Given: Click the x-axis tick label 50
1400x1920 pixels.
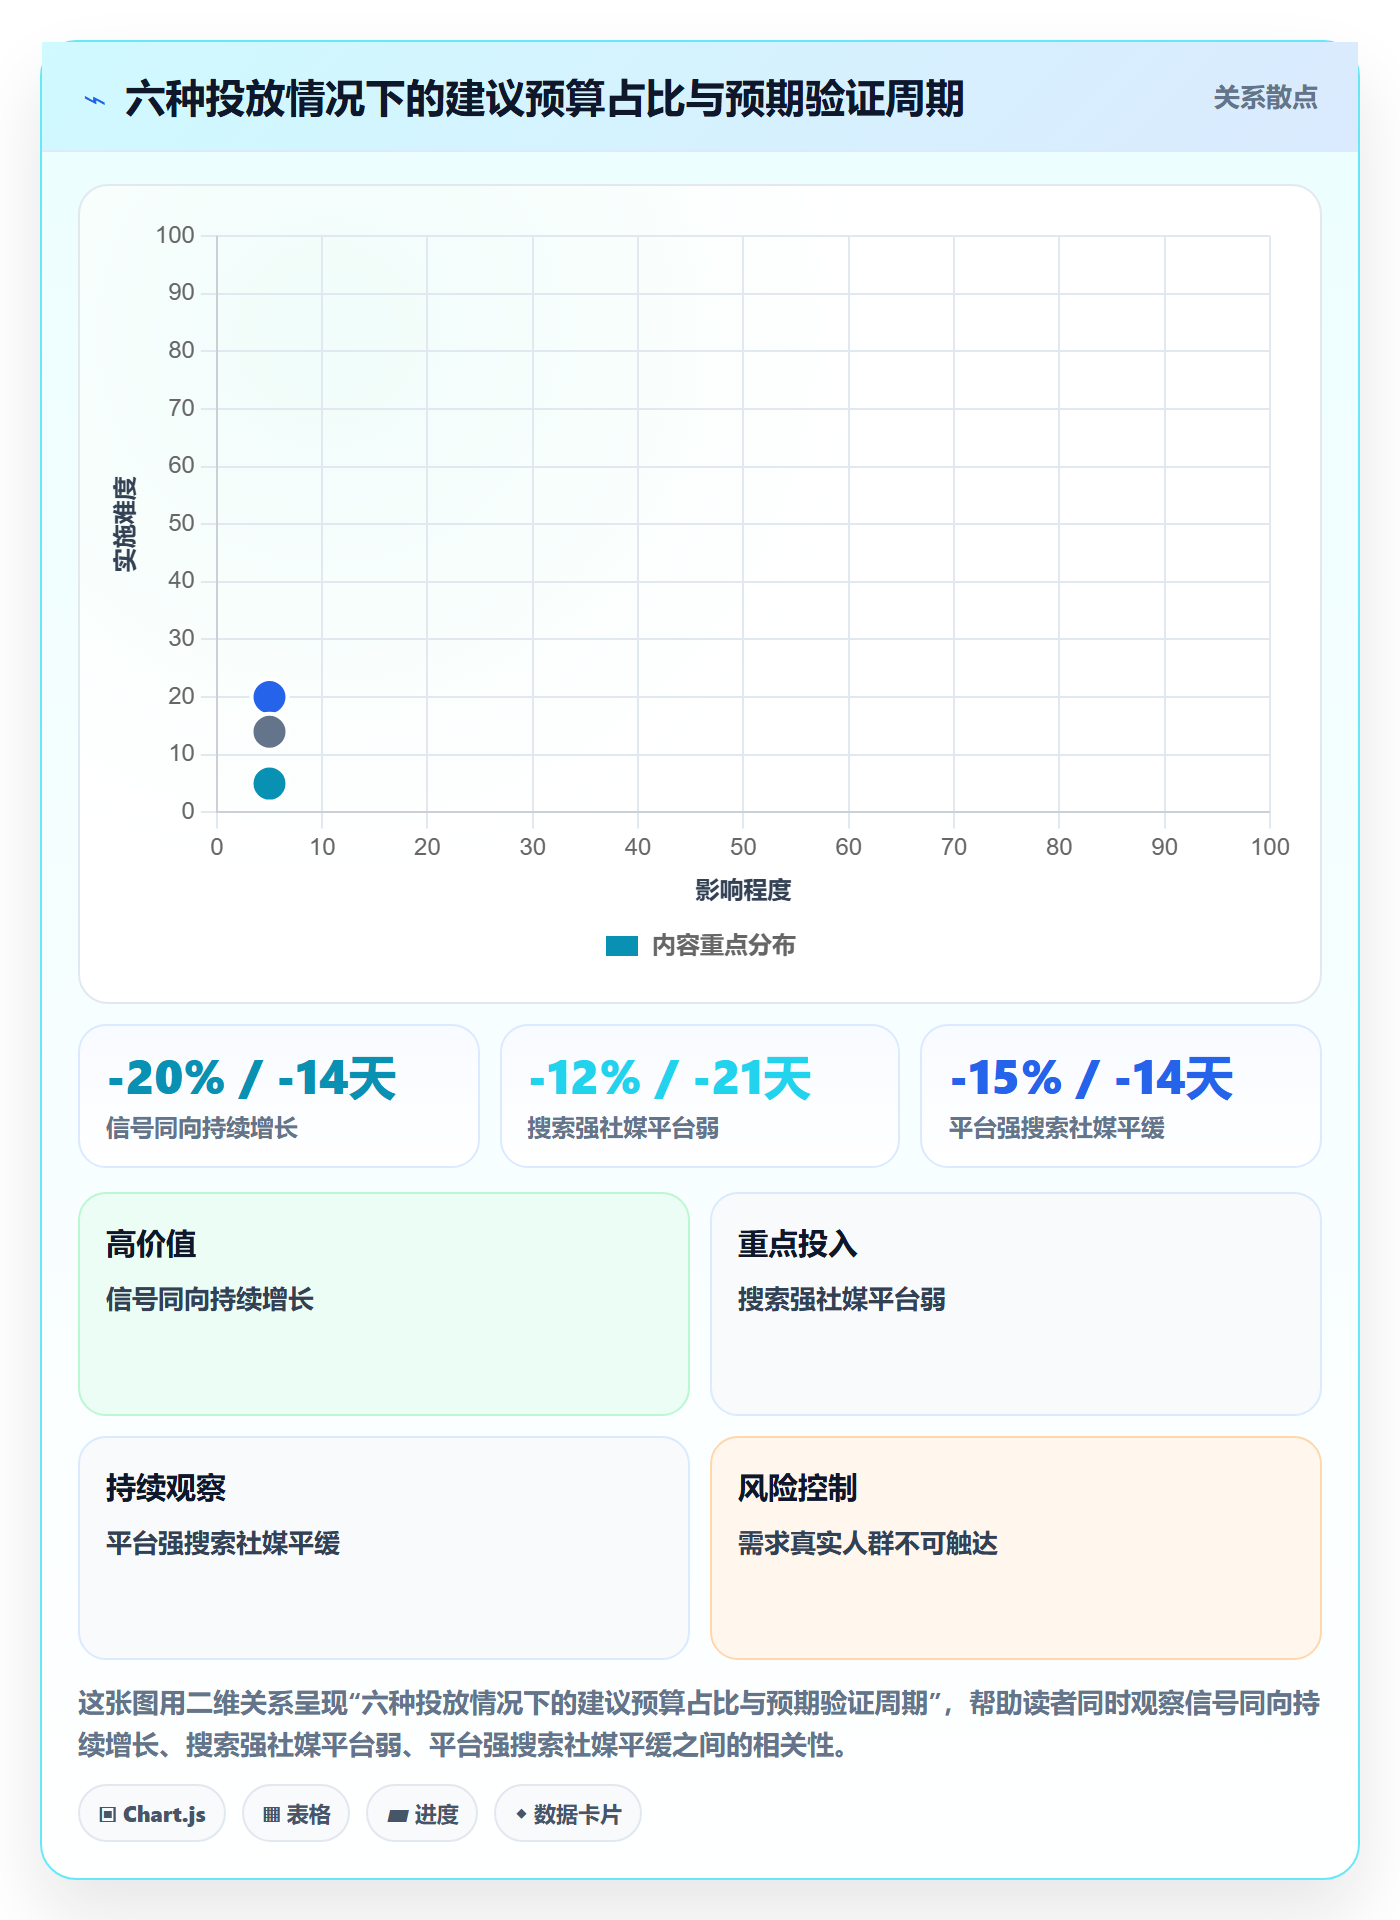Looking at the screenshot, I should point(743,847).
